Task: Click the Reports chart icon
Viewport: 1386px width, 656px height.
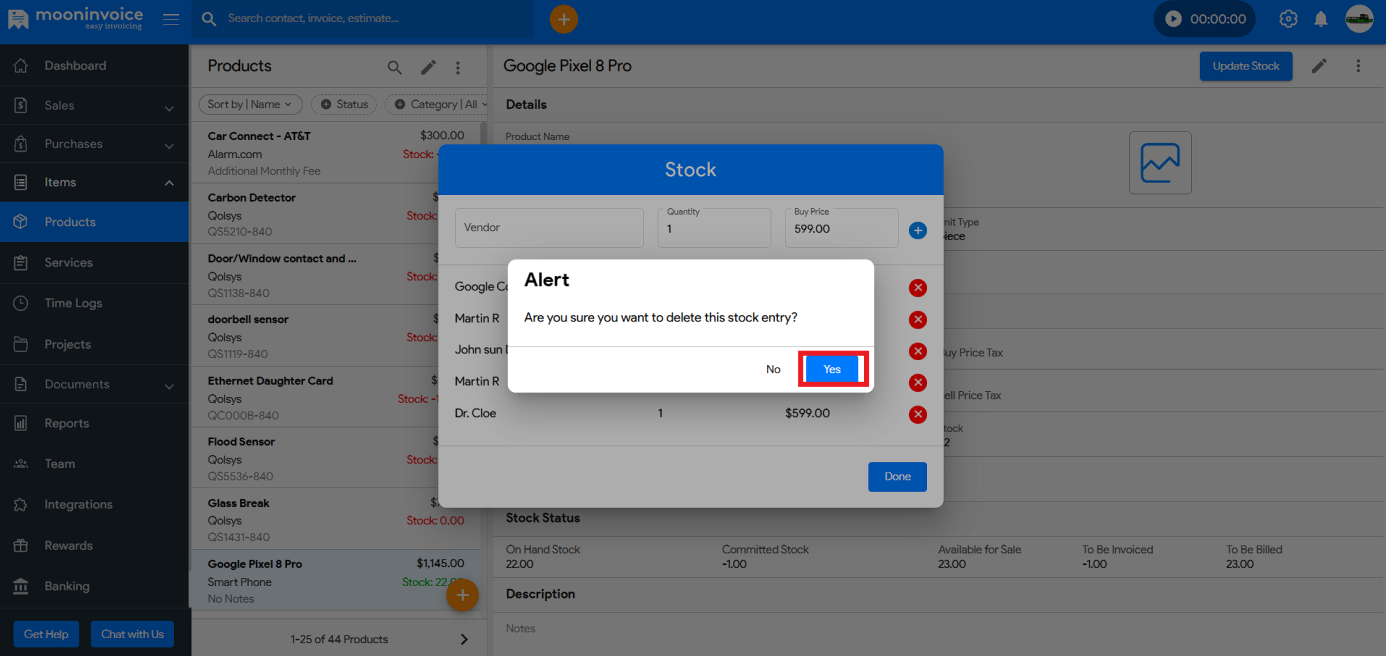Action: 21,423
